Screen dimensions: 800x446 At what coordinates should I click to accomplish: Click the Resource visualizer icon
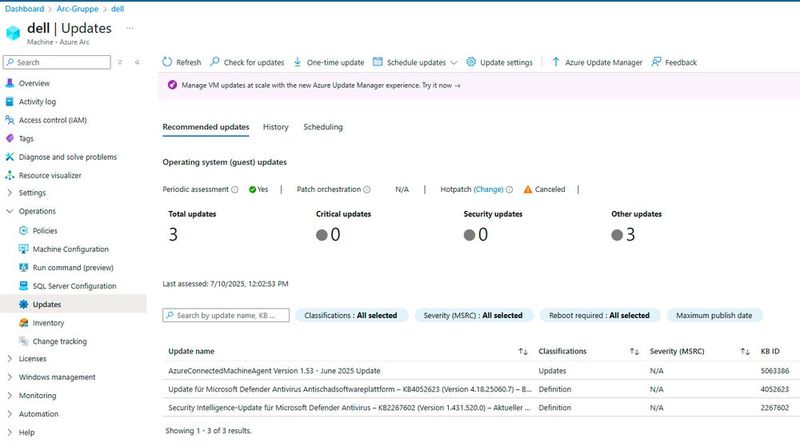[10, 175]
